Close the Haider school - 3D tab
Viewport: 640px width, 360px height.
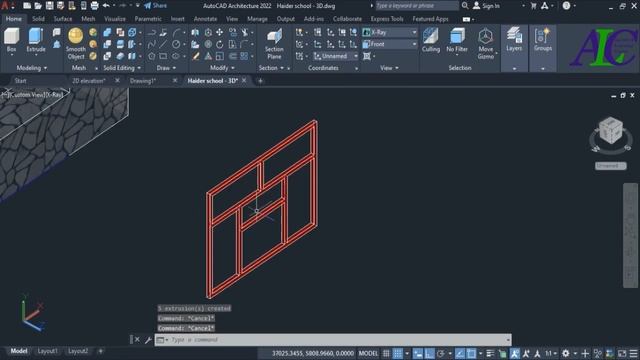(244, 81)
